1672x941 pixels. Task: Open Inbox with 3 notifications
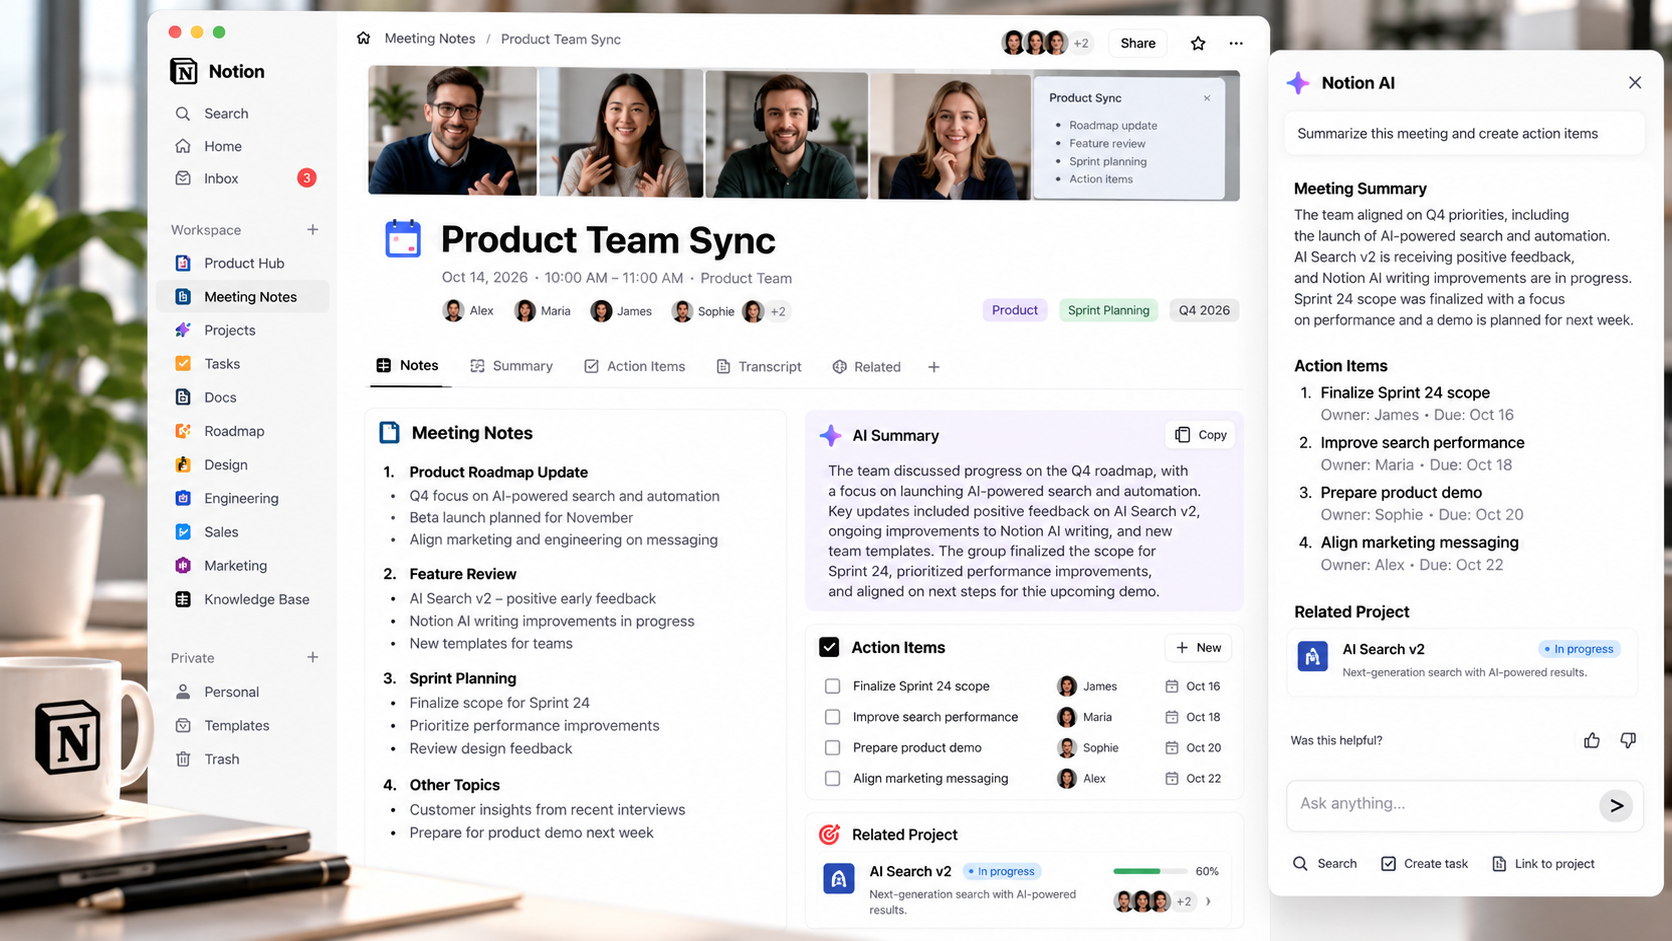pos(245,178)
